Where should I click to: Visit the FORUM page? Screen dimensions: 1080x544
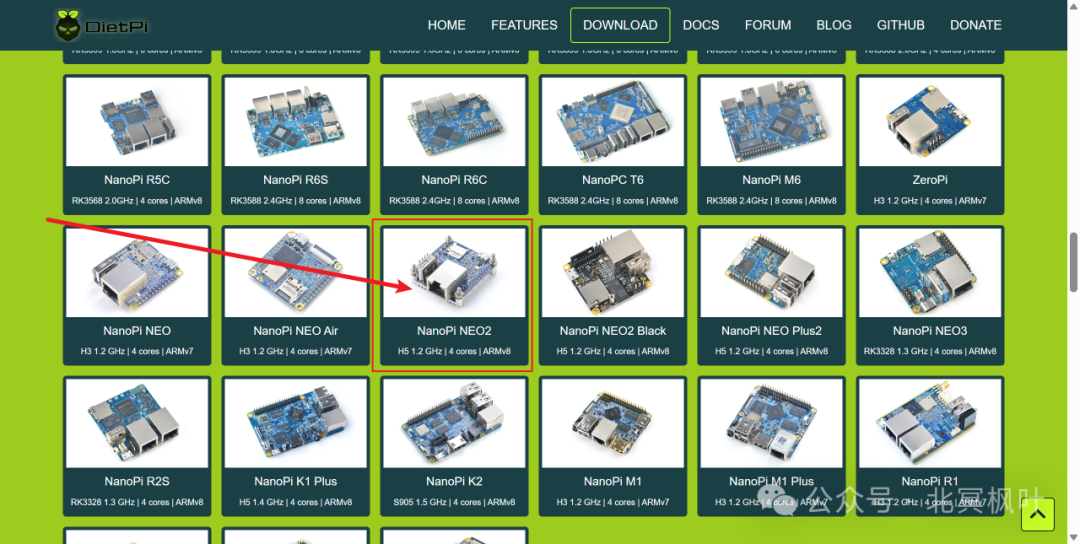tap(768, 25)
